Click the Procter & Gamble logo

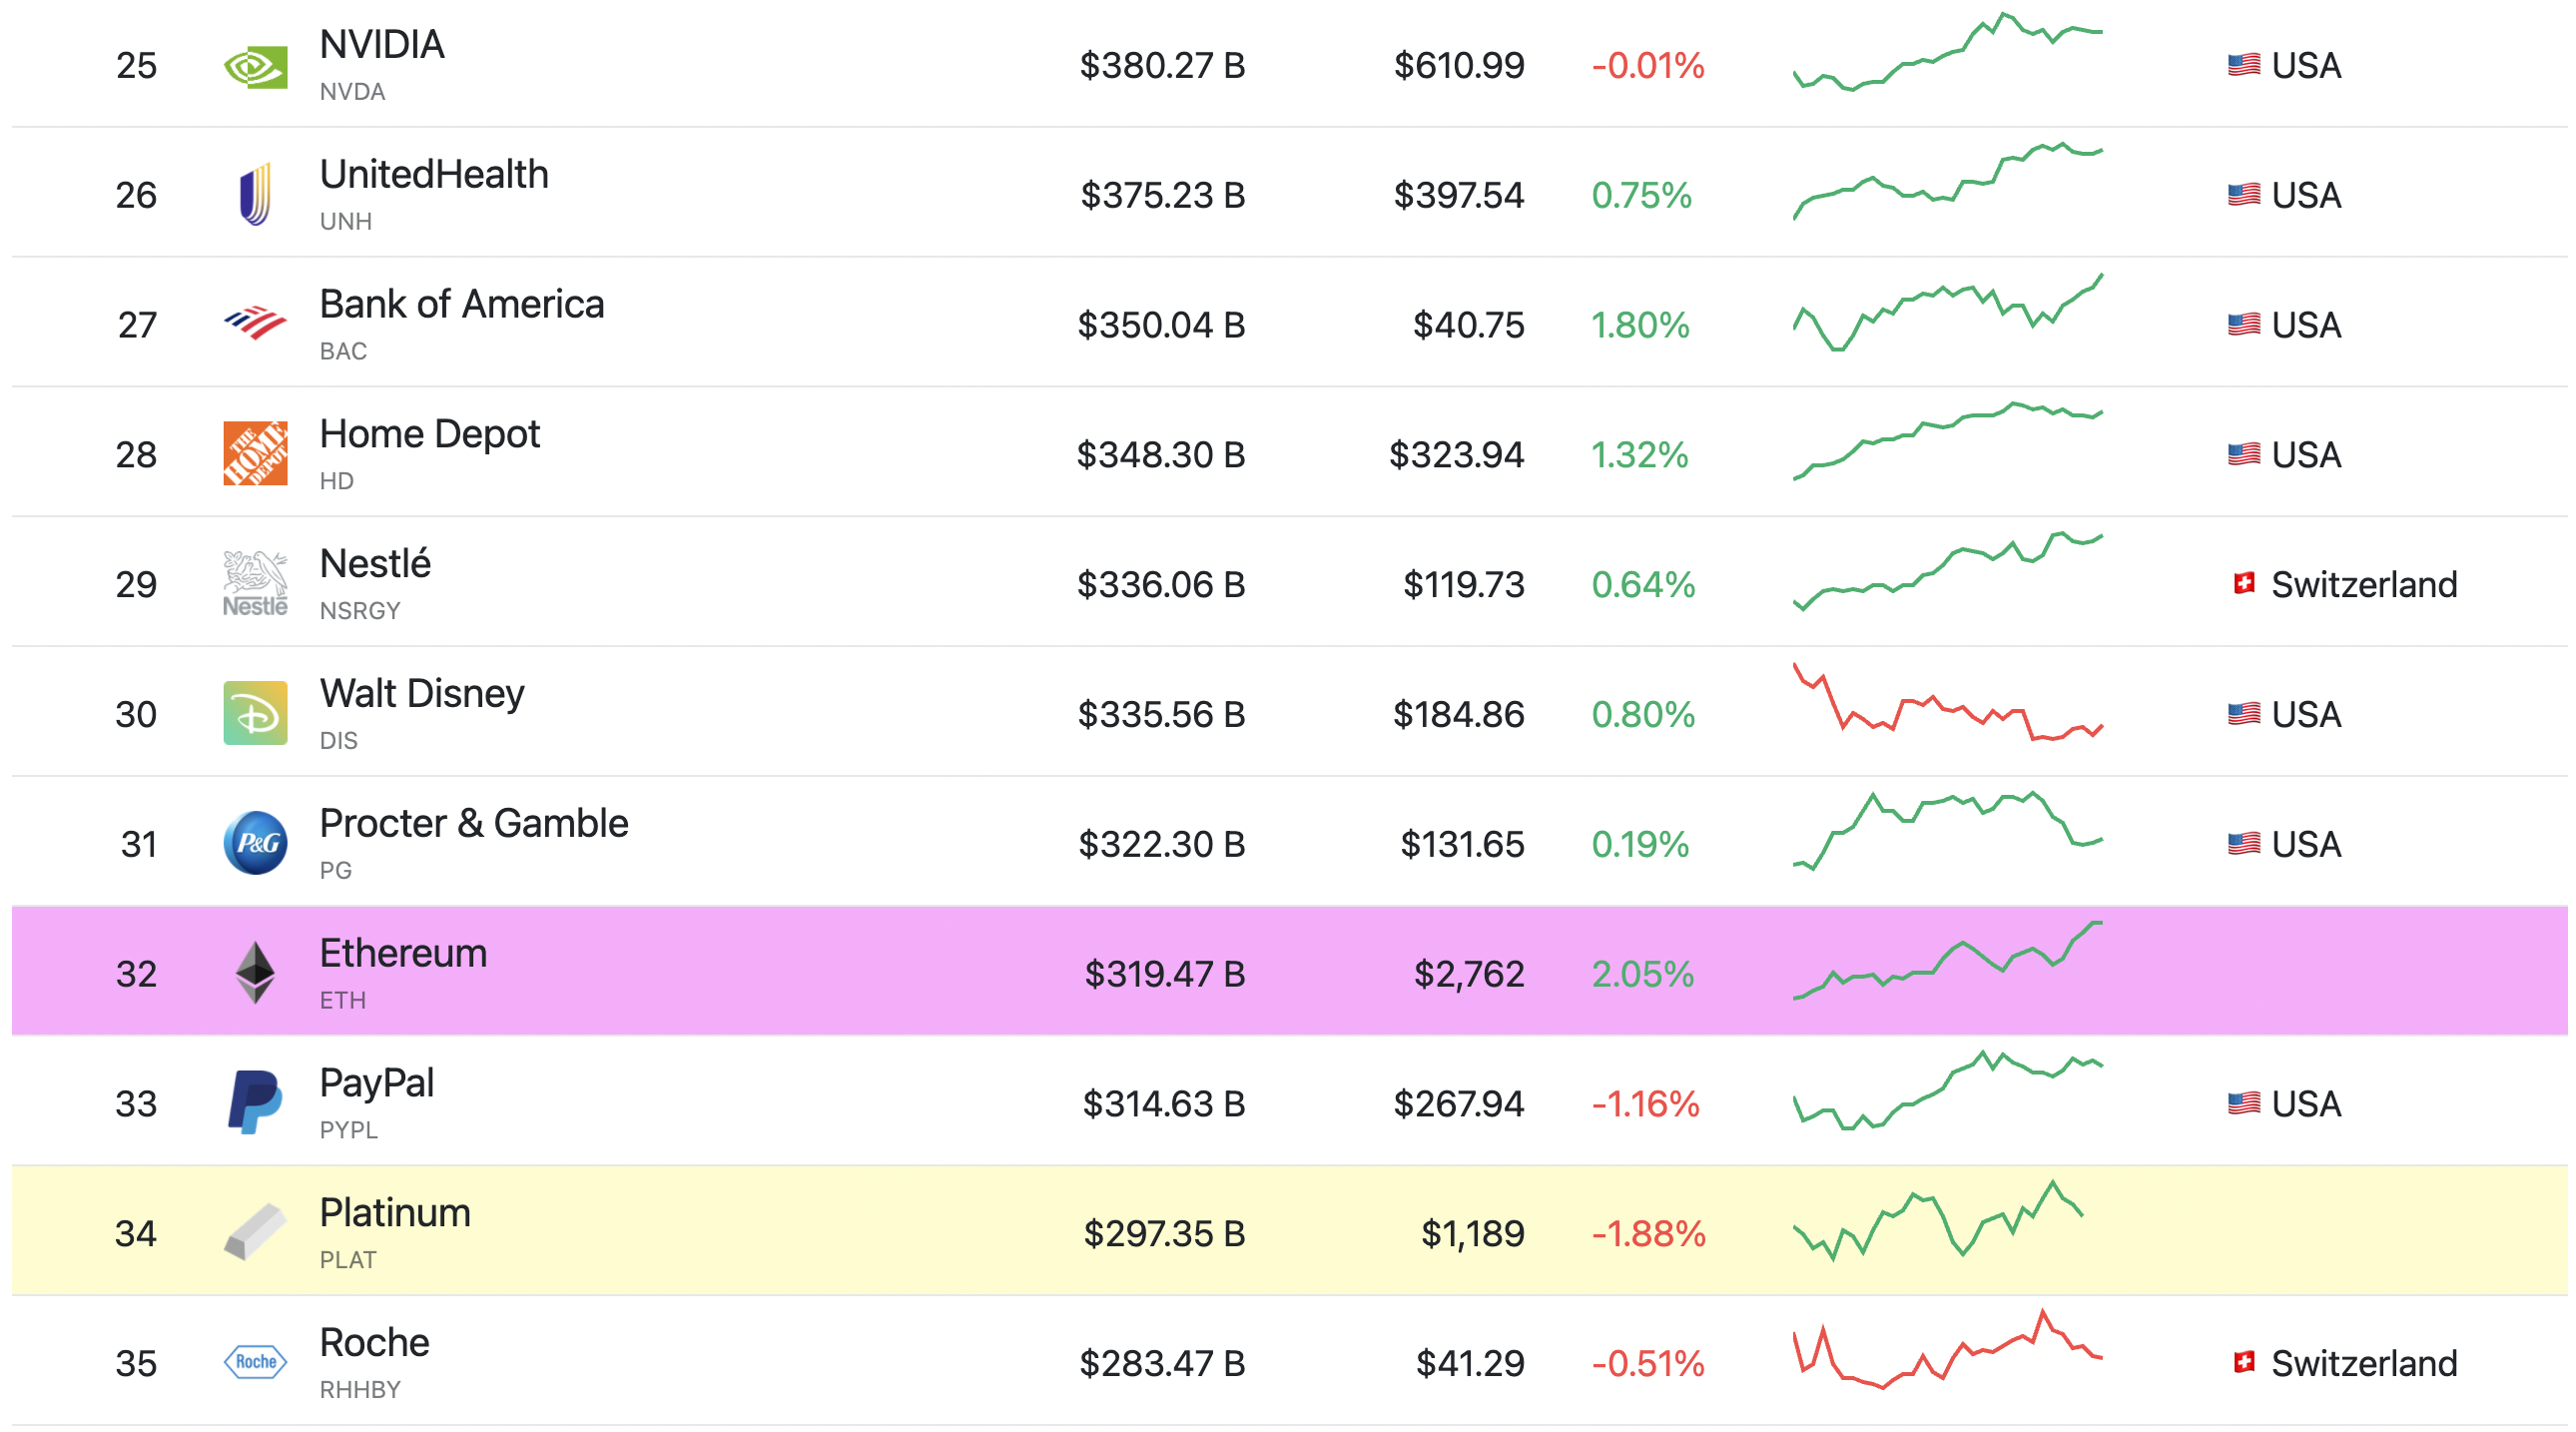tap(255, 843)
